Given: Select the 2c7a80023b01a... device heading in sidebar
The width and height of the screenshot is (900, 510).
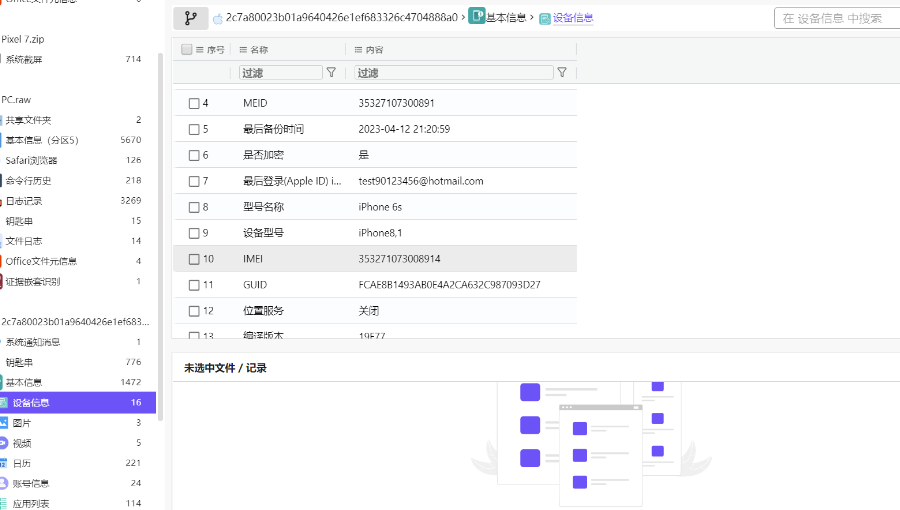Looking at the screenshot, I should (75, 322).
